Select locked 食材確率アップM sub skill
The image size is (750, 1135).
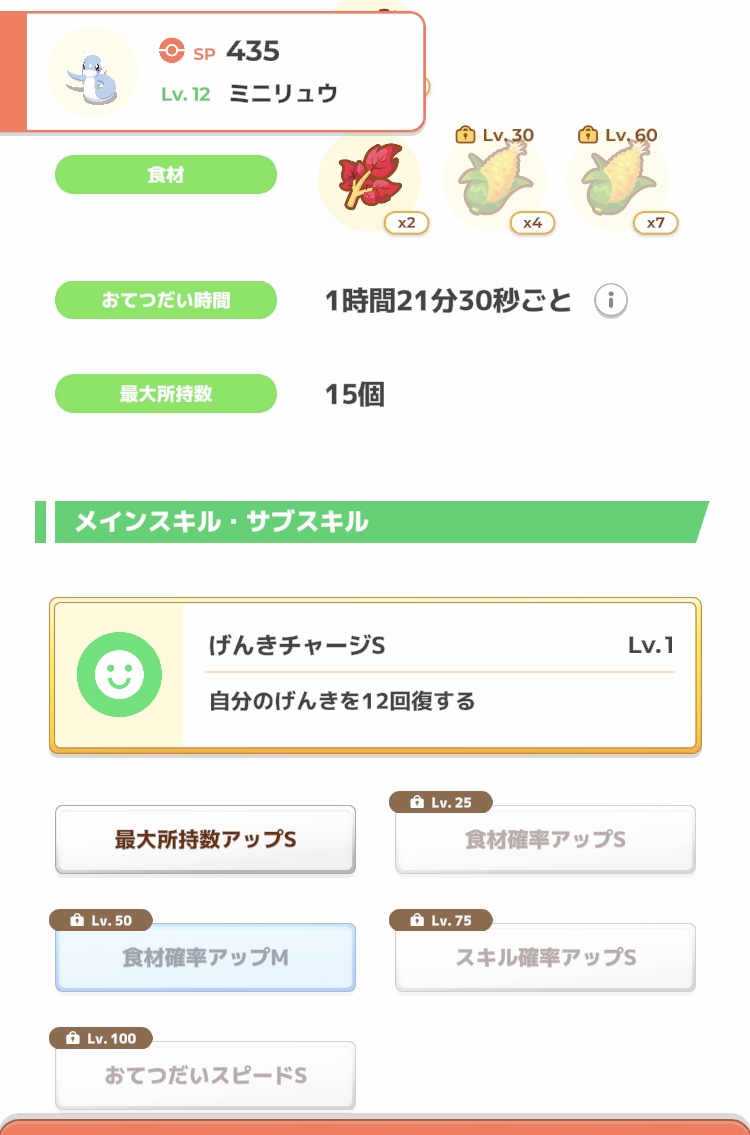click(206, 957)
